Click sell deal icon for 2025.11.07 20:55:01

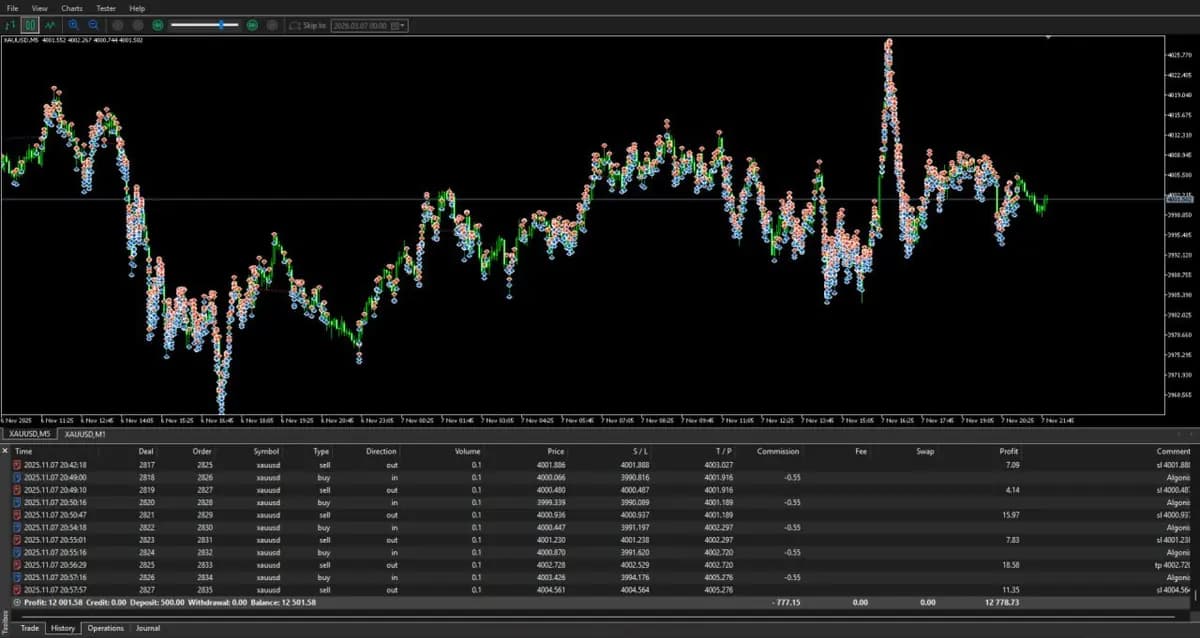click(17, 540)
